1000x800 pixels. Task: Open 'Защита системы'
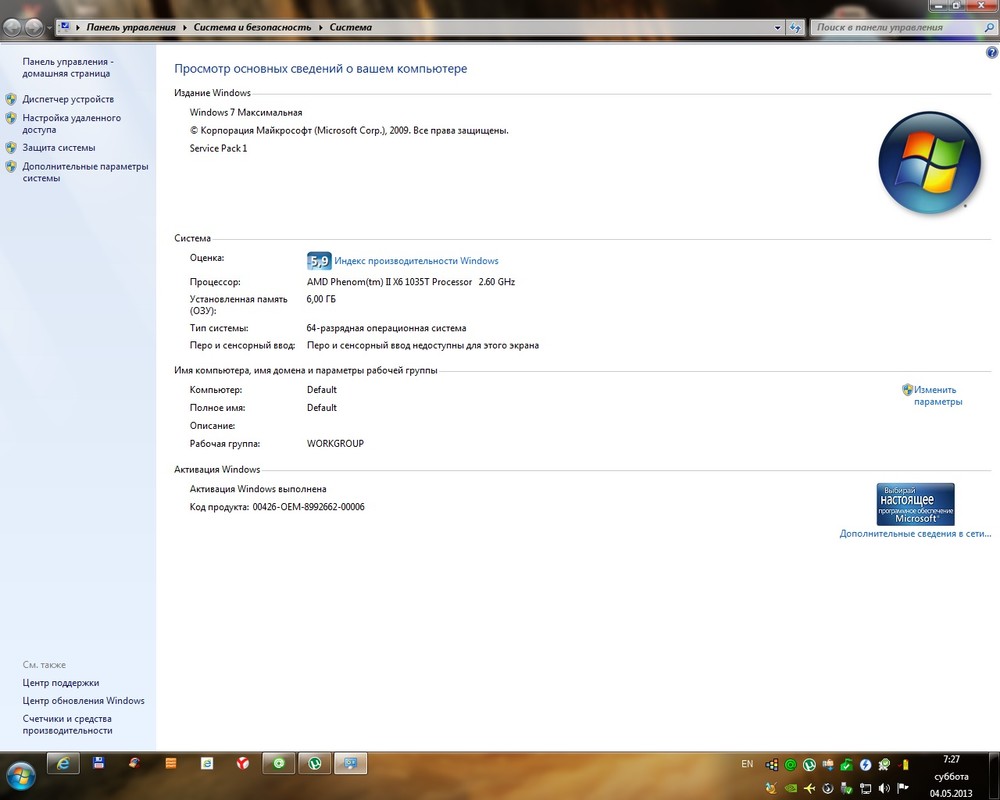tap(59, 147)
